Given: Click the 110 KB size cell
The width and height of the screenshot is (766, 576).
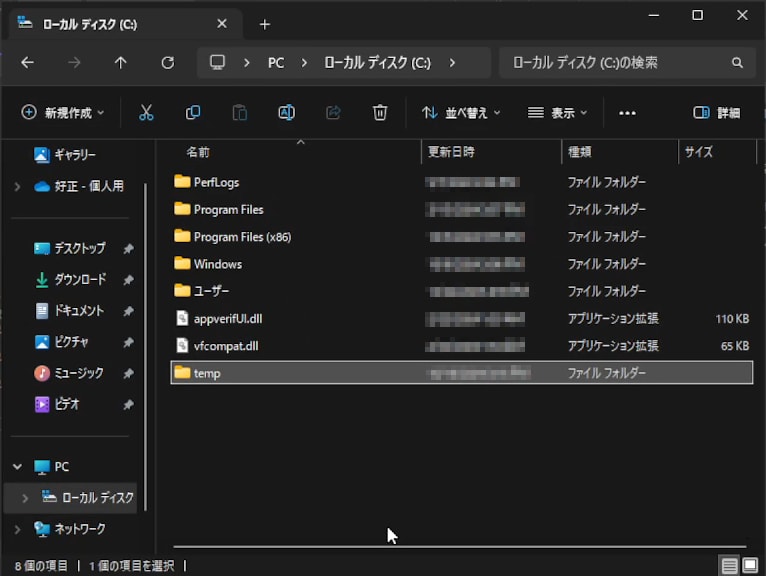Looking at the screenshot, I should click(x=732, y=319).
